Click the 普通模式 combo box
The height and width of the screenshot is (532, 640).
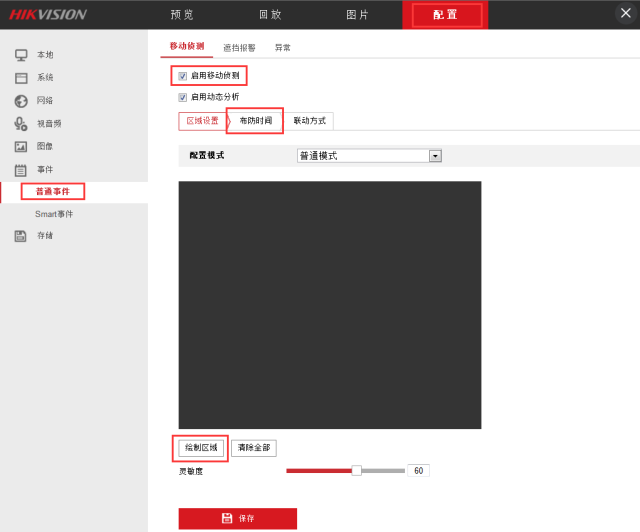(x=369, y=156)
